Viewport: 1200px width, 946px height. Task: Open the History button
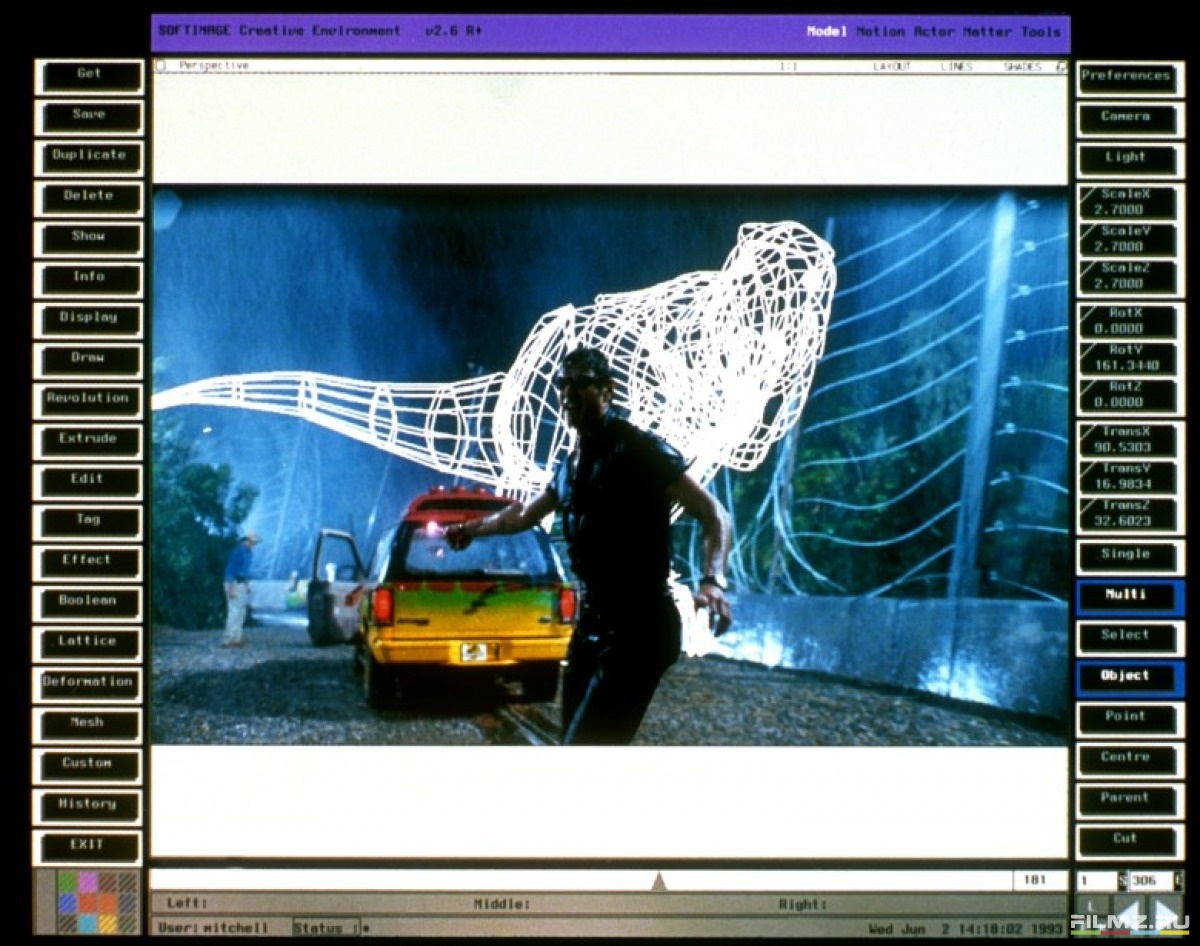tap(89, 806)
